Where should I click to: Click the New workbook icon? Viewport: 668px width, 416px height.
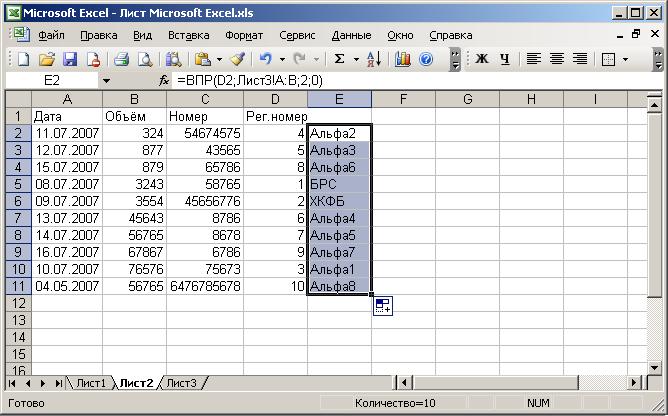pos(24,59)
